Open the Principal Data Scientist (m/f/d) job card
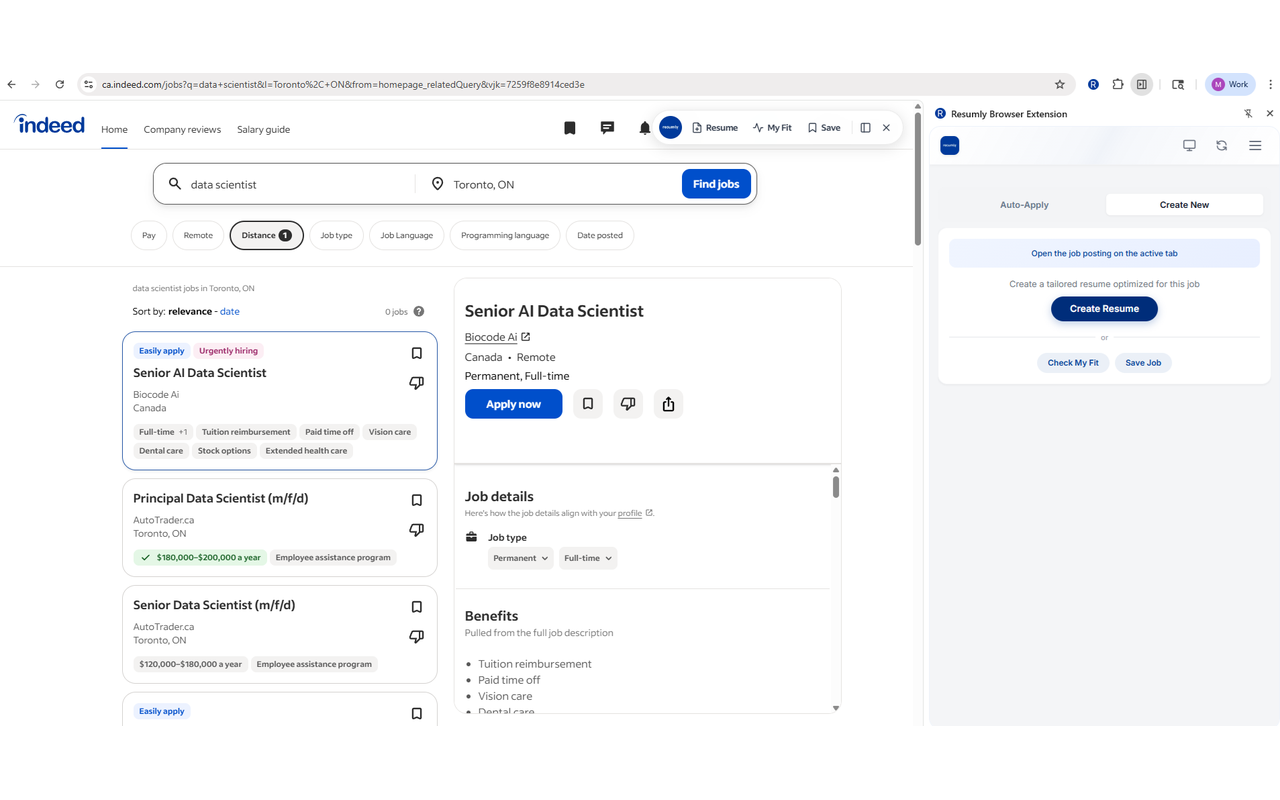 coord(280,527)
